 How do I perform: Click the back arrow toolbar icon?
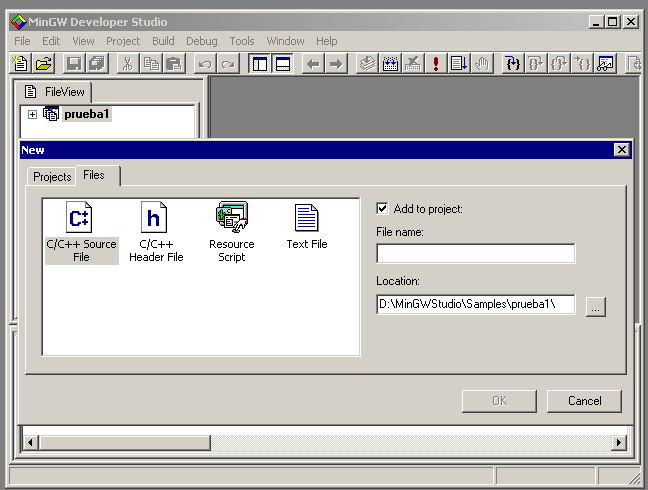(x=313, y=64)
